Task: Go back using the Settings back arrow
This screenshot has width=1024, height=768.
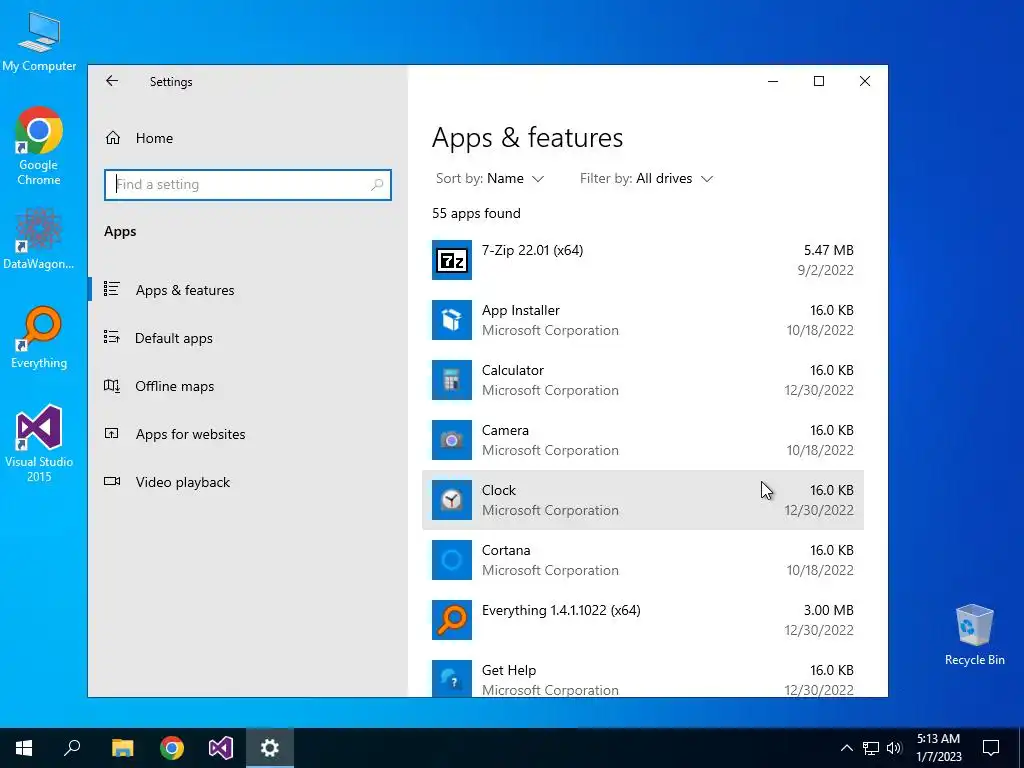Action: pos(112,81)
